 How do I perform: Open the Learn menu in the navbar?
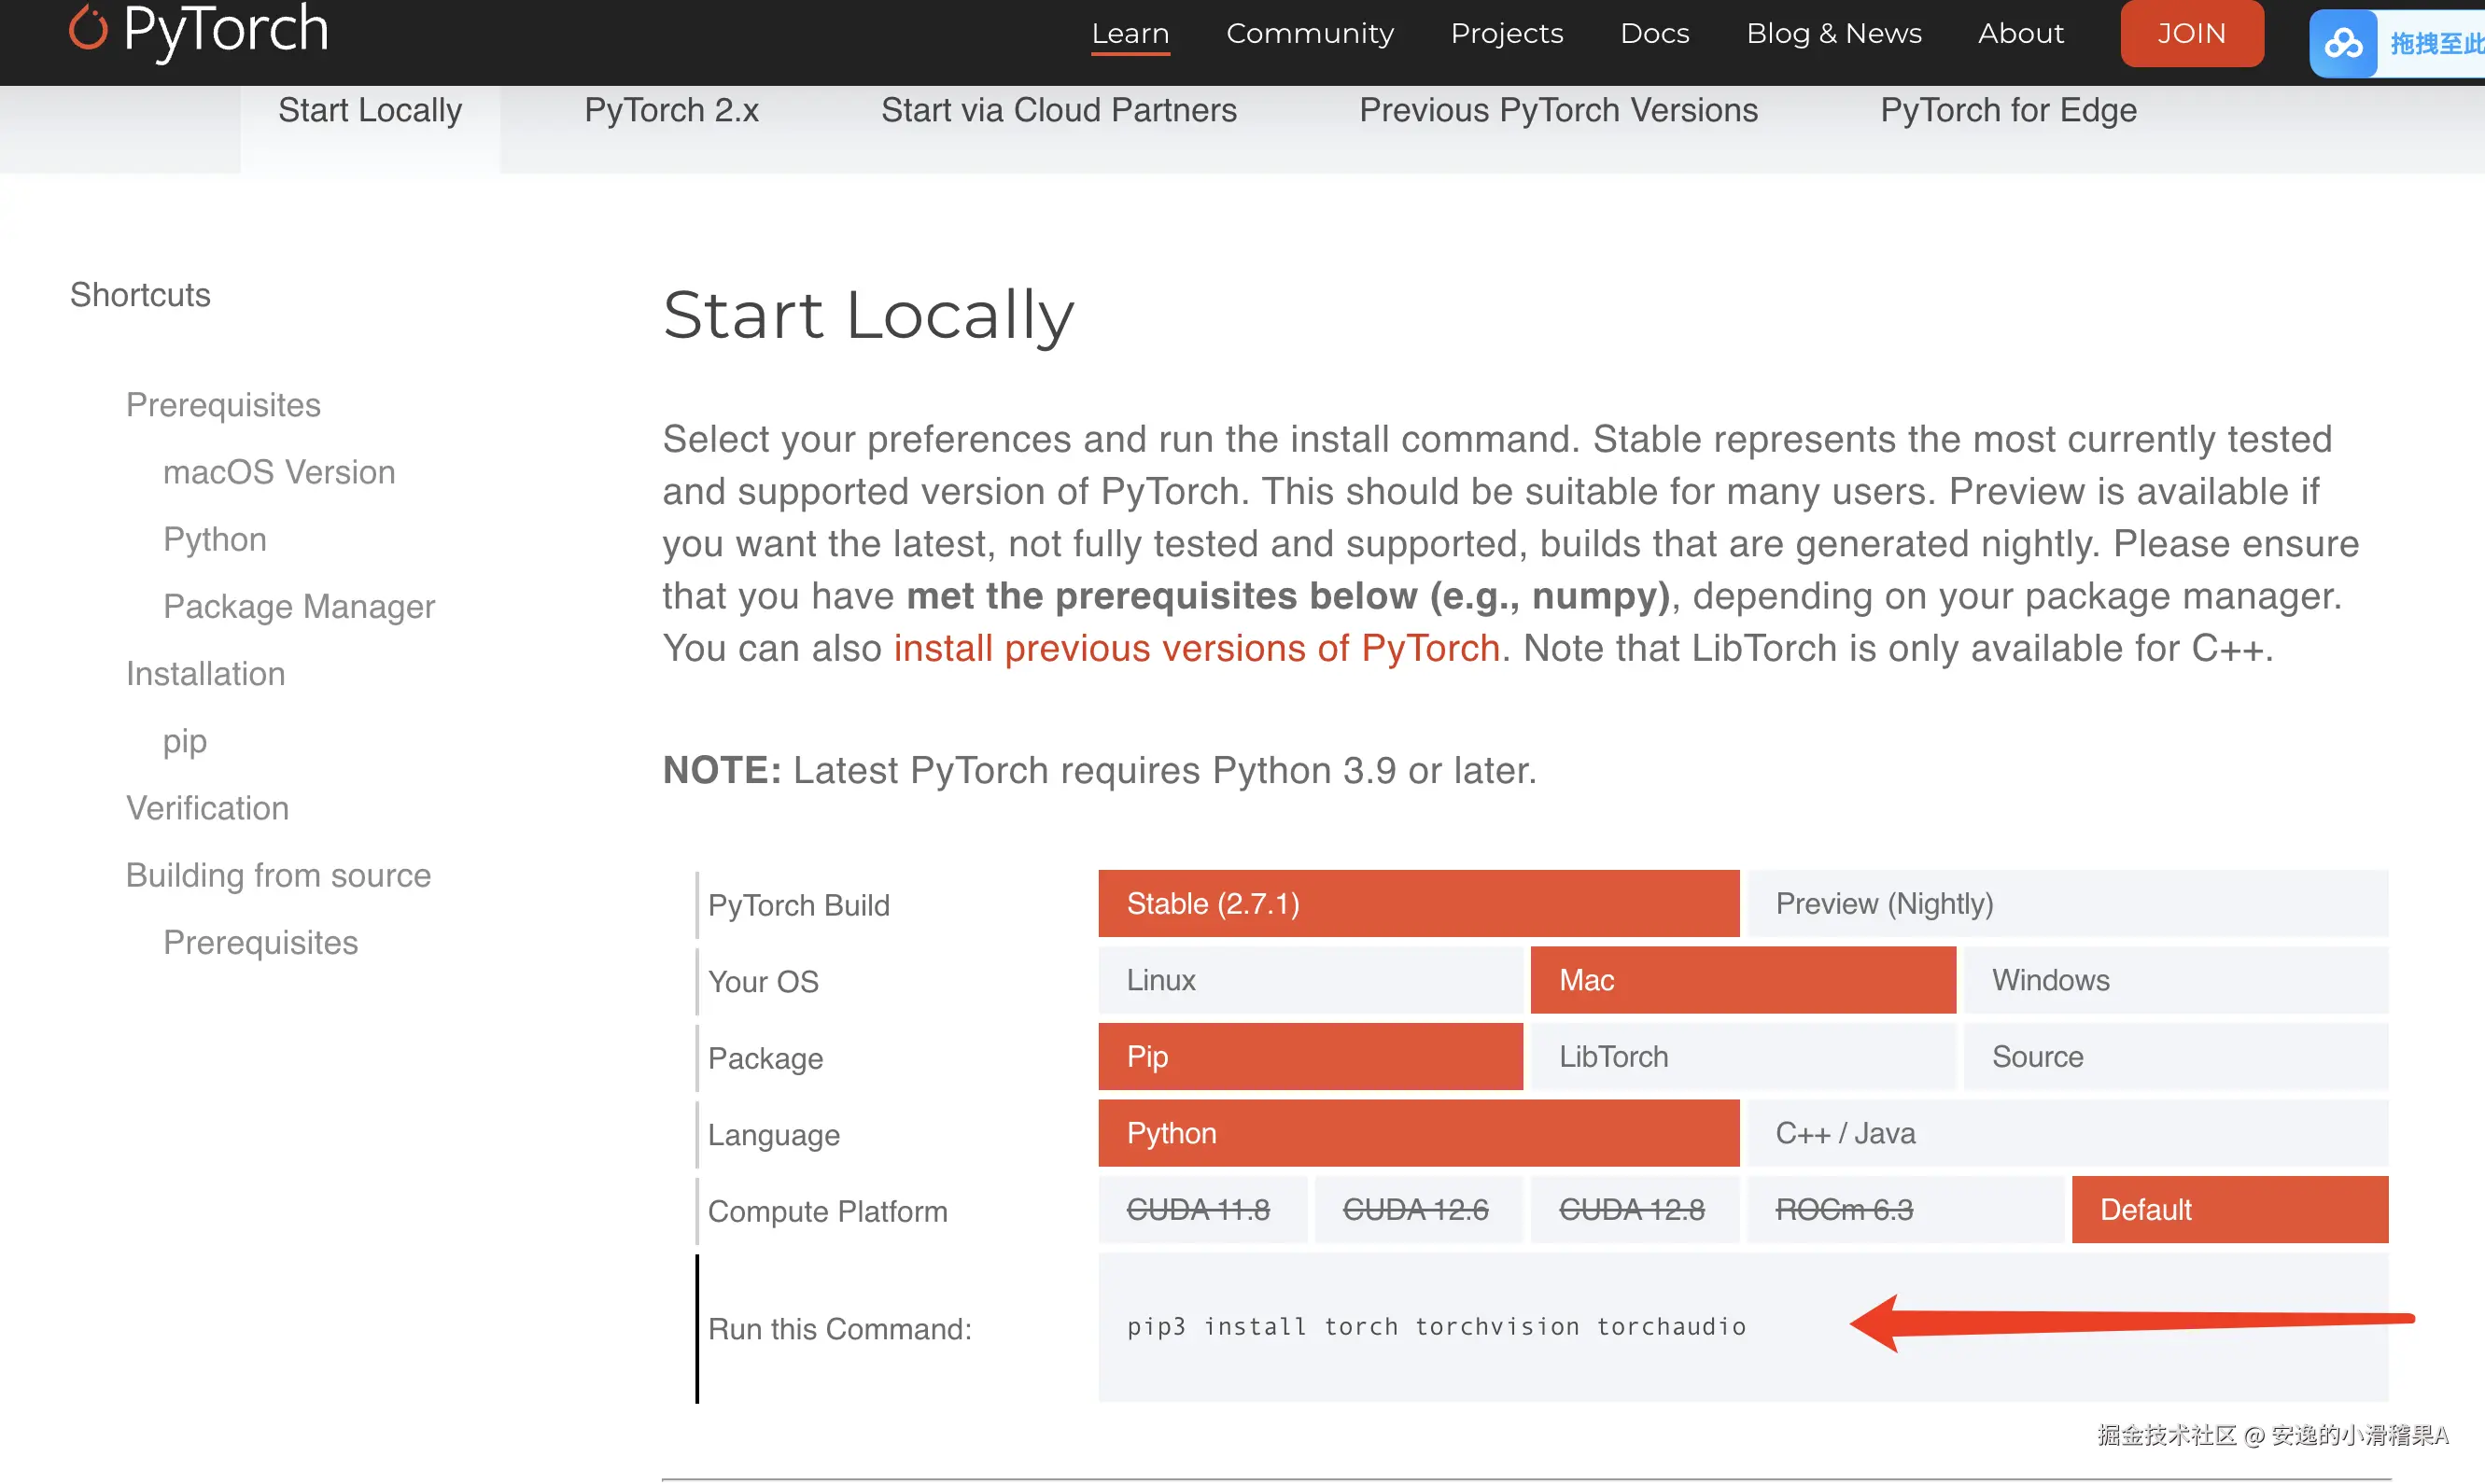click(1129, 34)
